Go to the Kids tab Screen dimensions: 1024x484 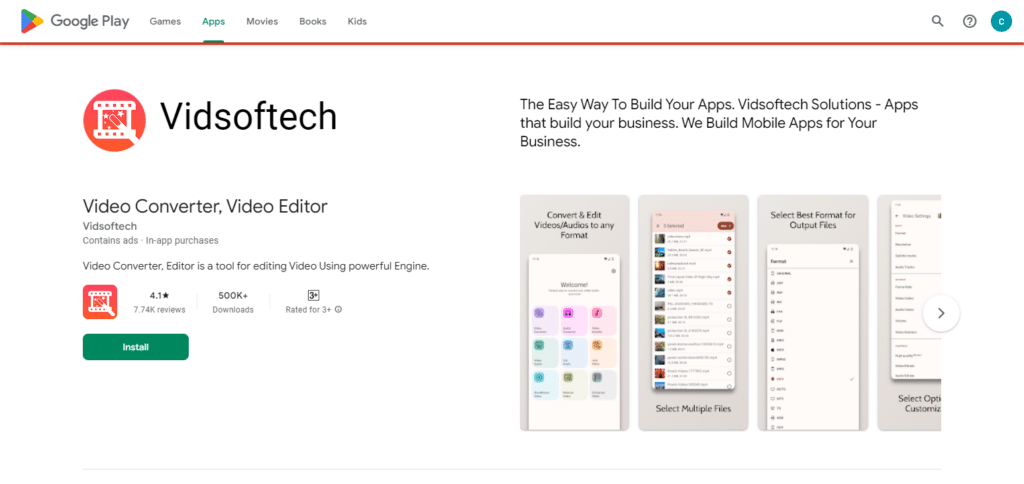[x=357, y=22]
